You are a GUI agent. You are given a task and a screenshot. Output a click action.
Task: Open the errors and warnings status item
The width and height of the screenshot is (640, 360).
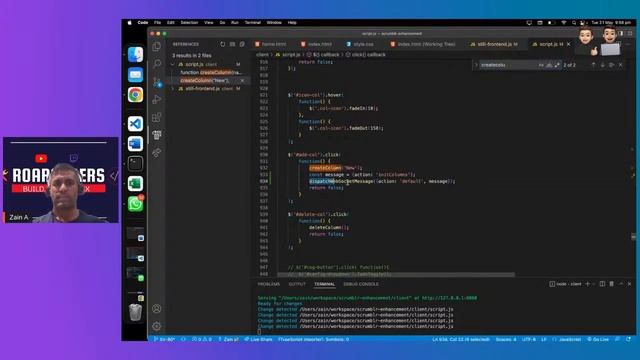[202, 339]
